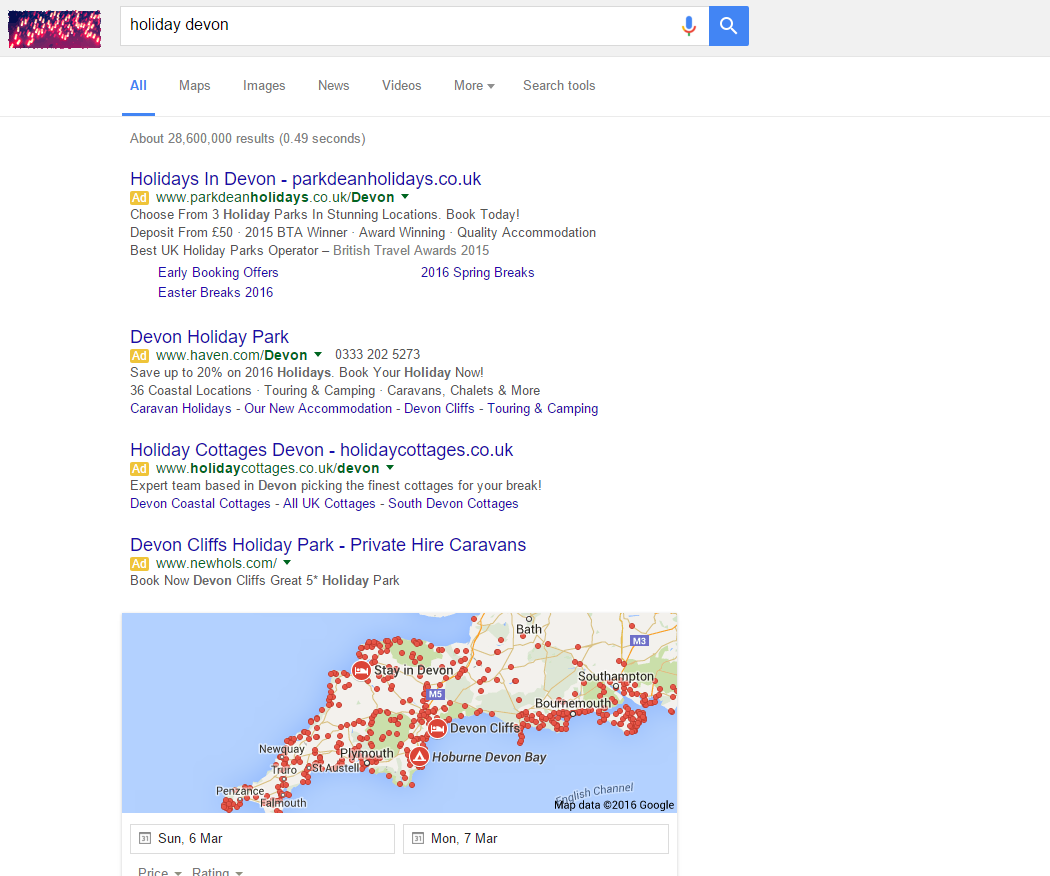Click the Southampton label on the map
Image resolution: width=1050 pixels, height=876 pixels.
(x=616, y=676)
